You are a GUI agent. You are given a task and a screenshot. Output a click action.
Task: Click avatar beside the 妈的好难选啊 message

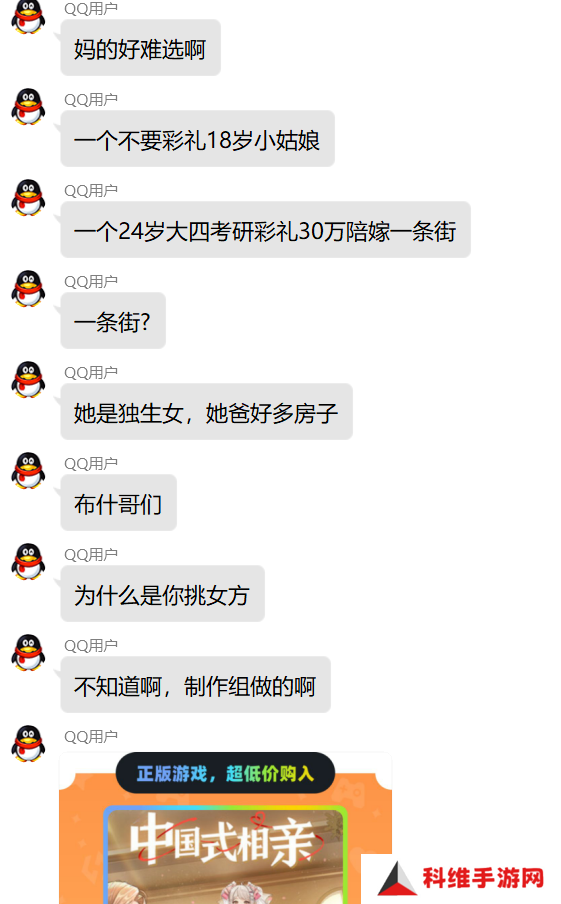[x=28, y=17]
